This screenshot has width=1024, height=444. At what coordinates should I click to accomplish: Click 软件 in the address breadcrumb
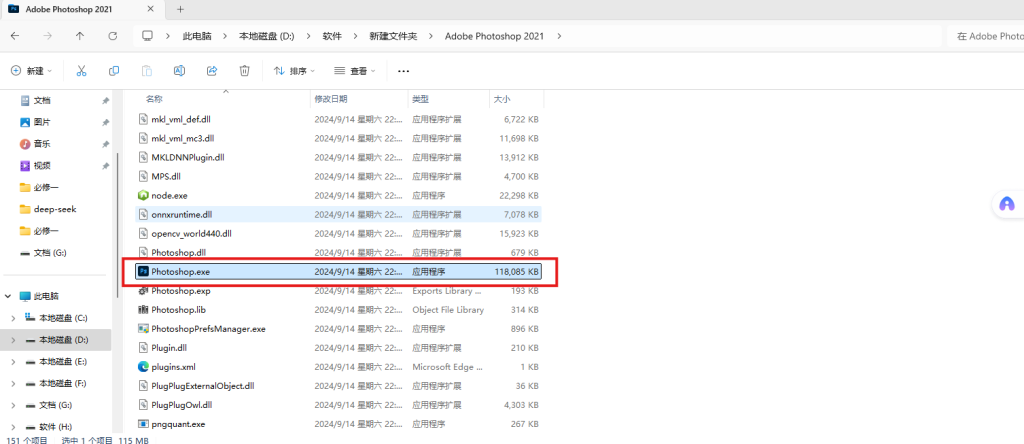coord(332,36)
